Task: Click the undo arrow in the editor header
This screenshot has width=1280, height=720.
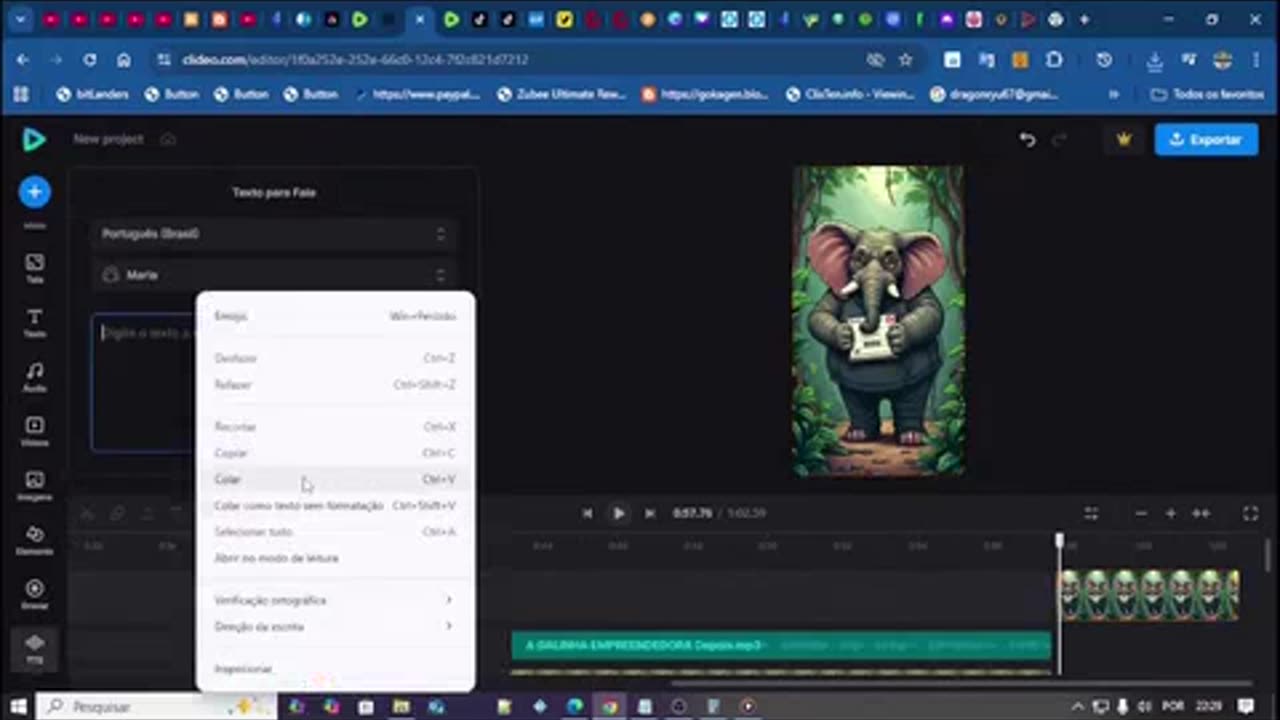Action: pyautogui.click(x=1027, y=139)
